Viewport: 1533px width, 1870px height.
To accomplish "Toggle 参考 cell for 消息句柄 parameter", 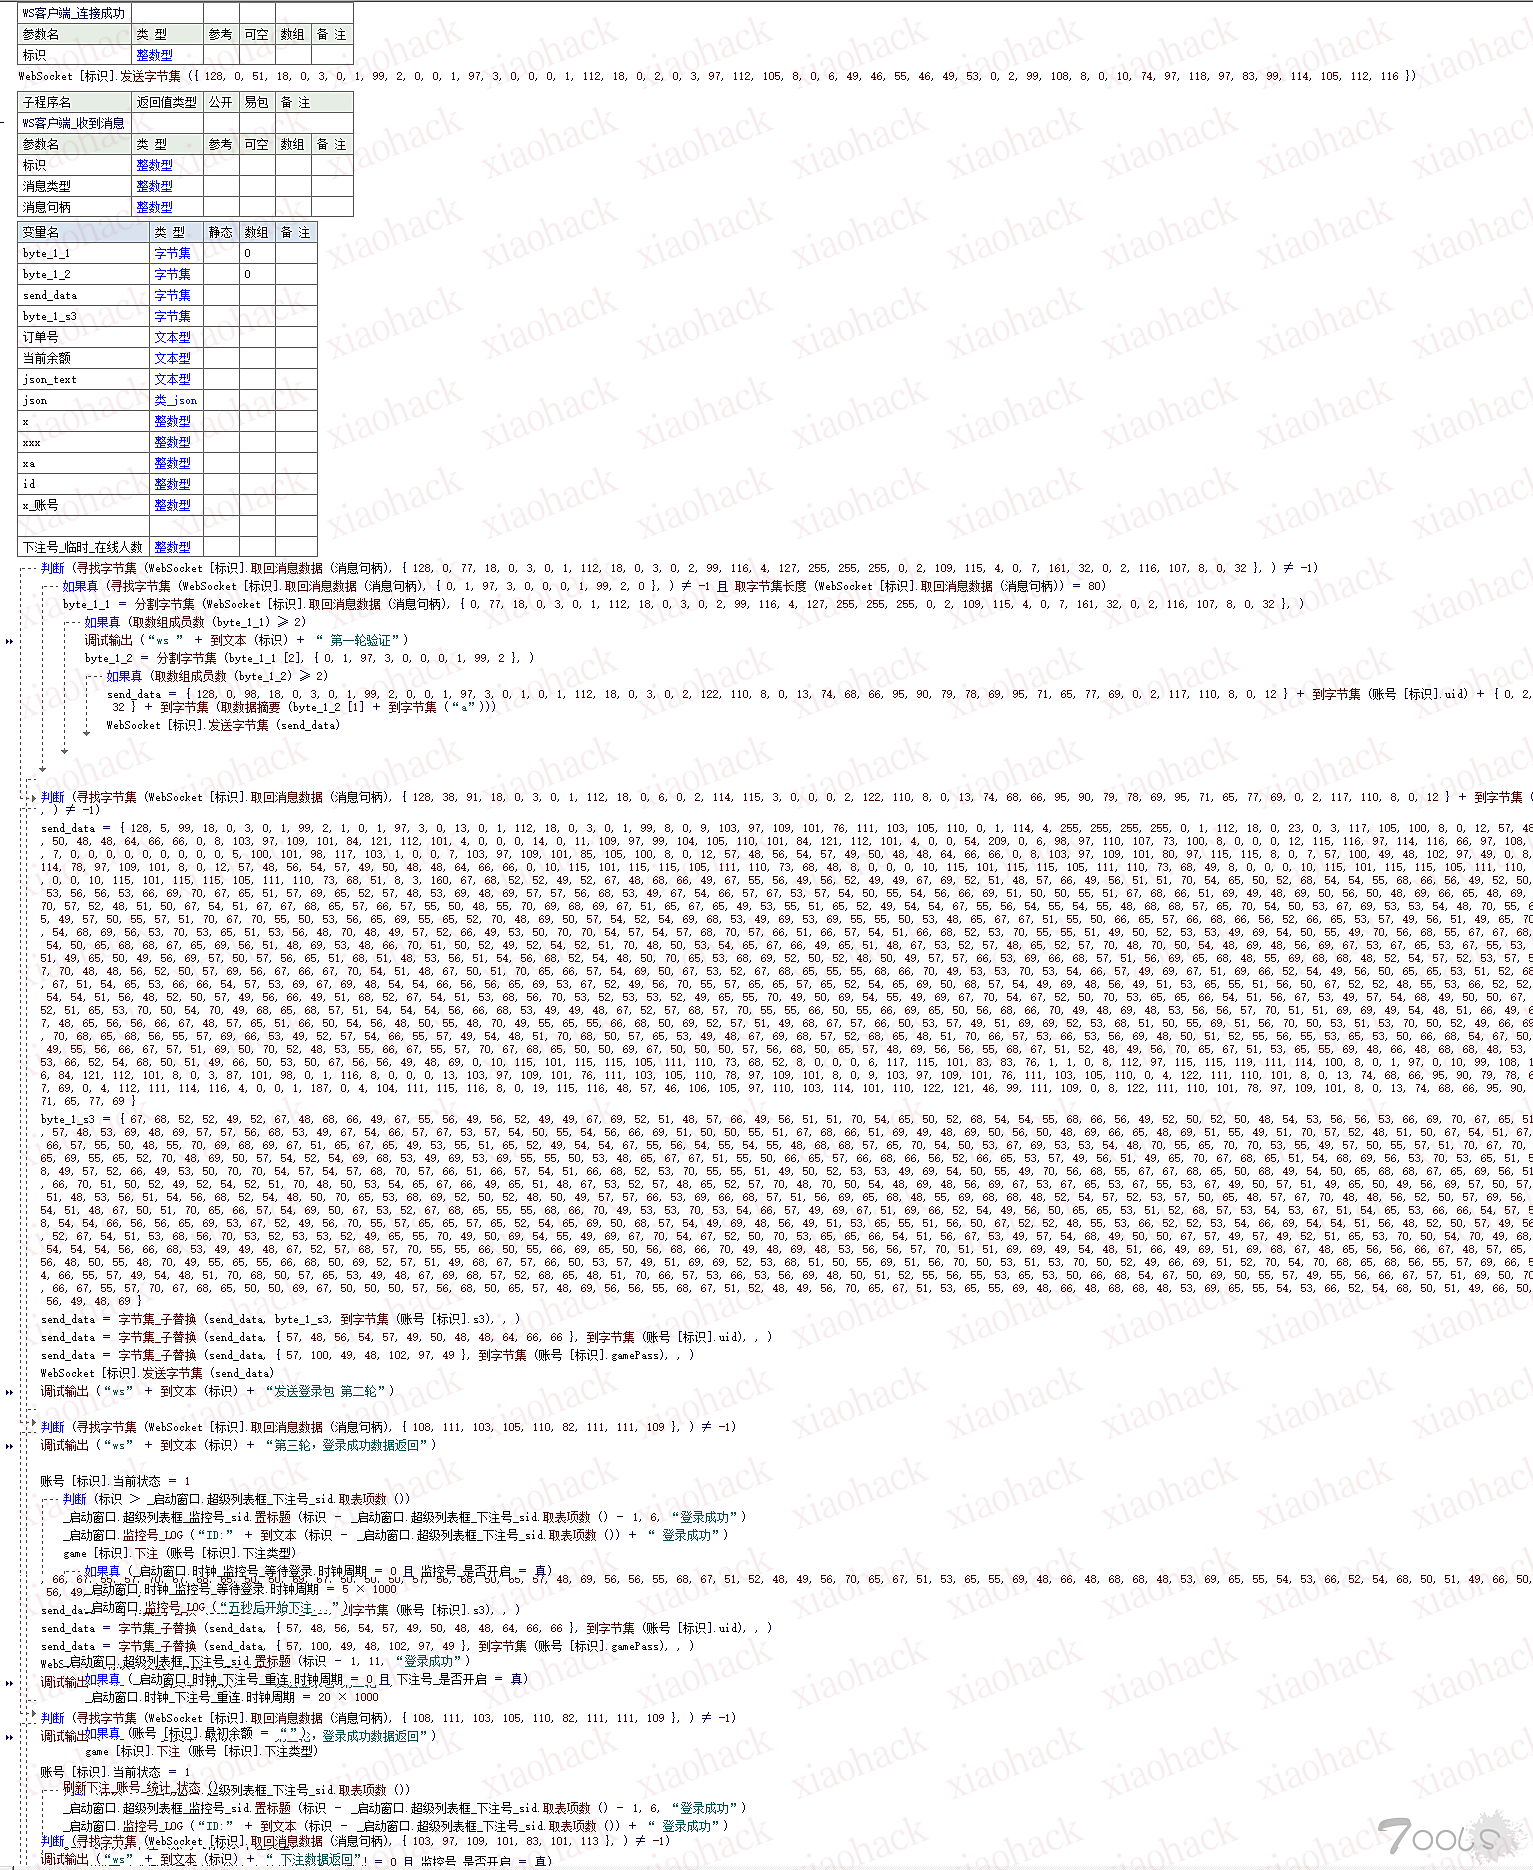I will tap(221, 207).
